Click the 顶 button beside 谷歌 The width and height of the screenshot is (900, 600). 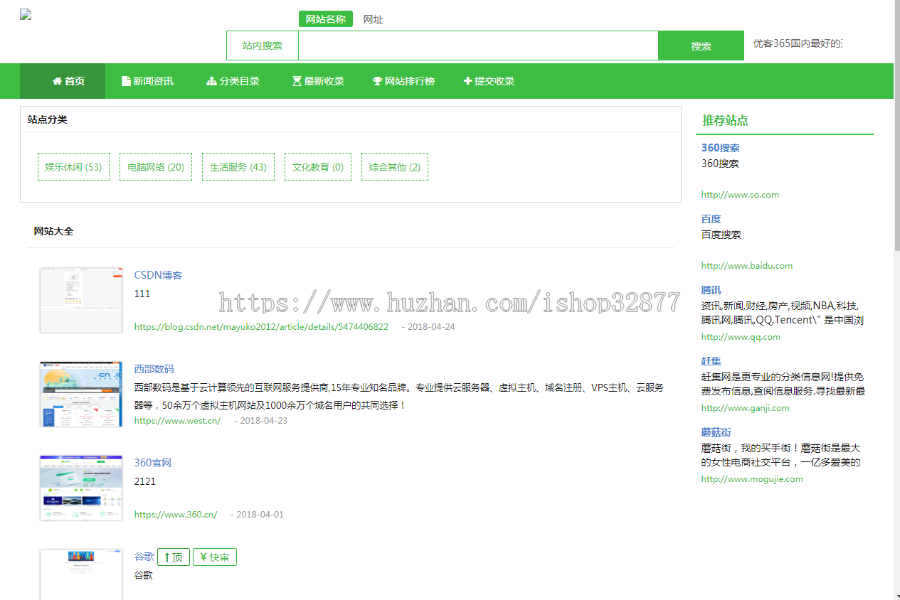[x=173, y=557]
